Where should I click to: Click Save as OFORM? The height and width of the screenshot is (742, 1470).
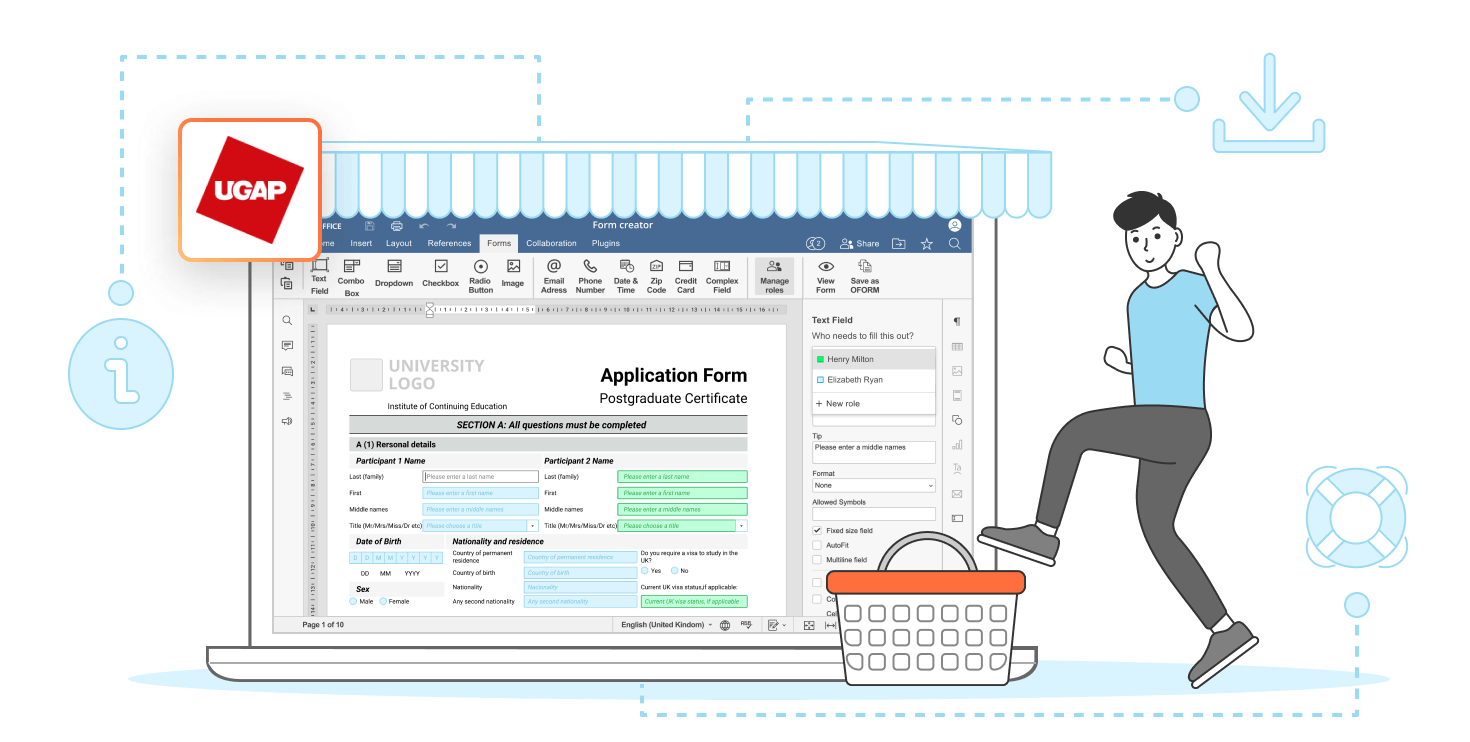pyautogui.click(x=865, y=276)
